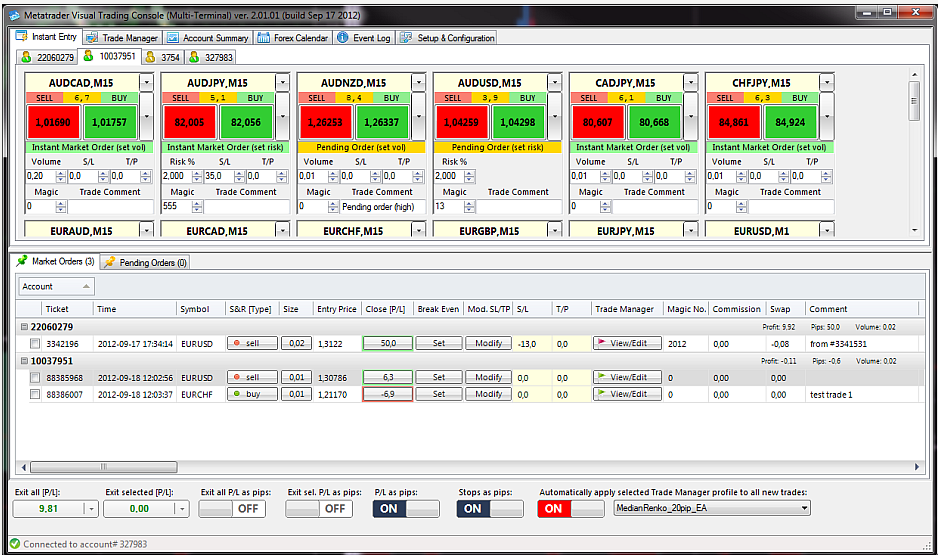Open the AUDNZD,M15 symbol dropdown
This screenshot has width=938, height=555.
coord(419,83)
